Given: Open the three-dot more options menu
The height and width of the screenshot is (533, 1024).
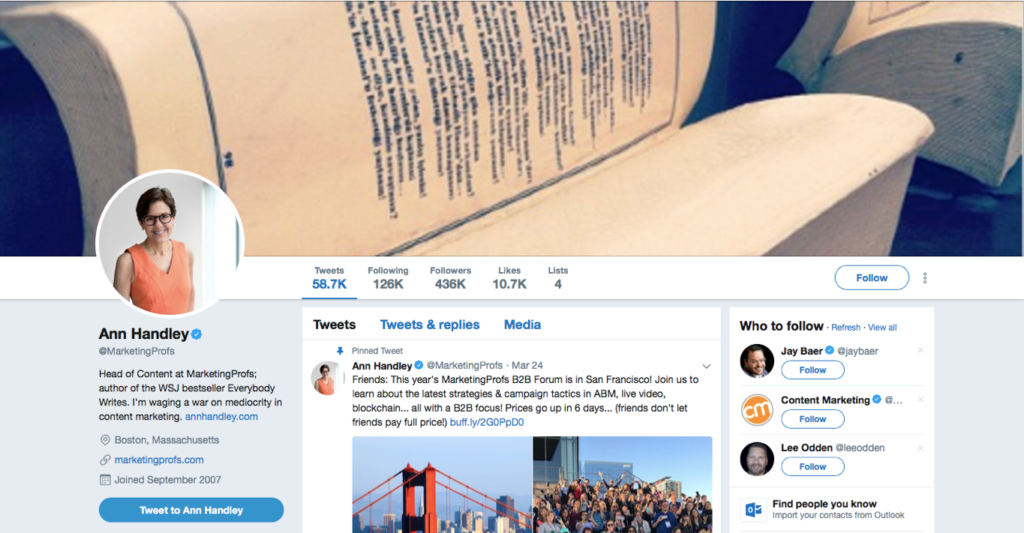Looking at the screenshot, I should (925, 278).
